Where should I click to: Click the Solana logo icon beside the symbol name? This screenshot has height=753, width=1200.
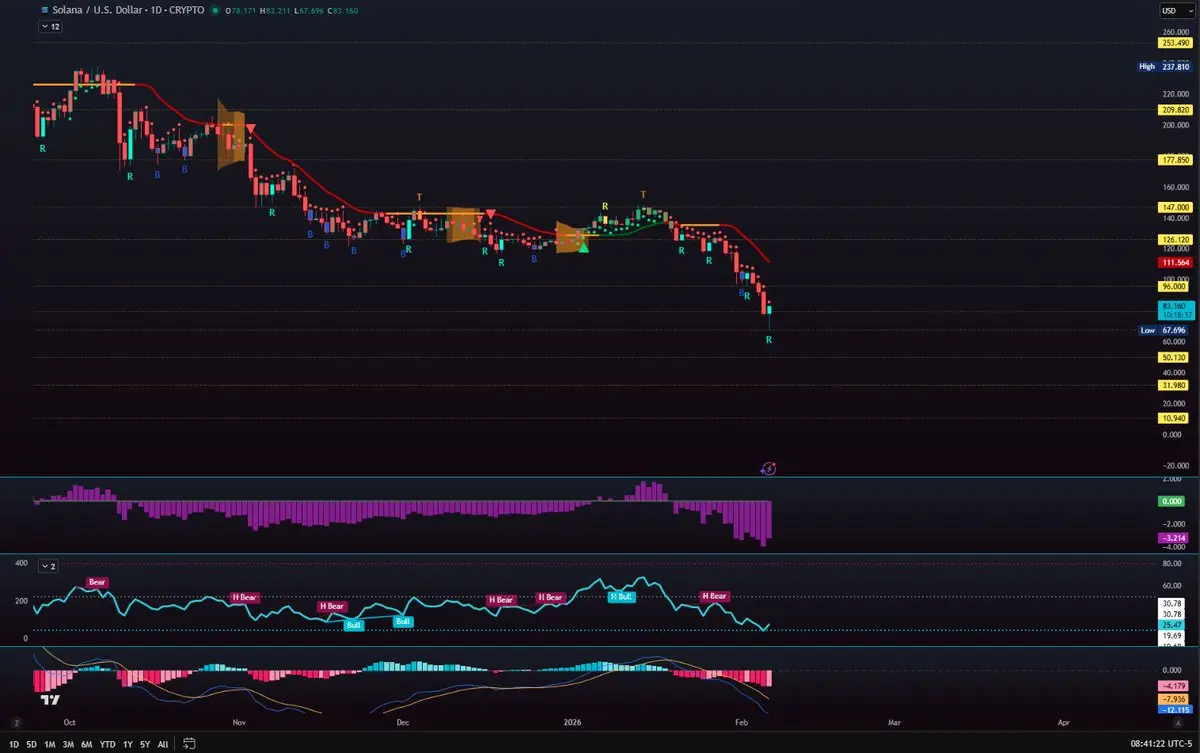pos(43,10)
